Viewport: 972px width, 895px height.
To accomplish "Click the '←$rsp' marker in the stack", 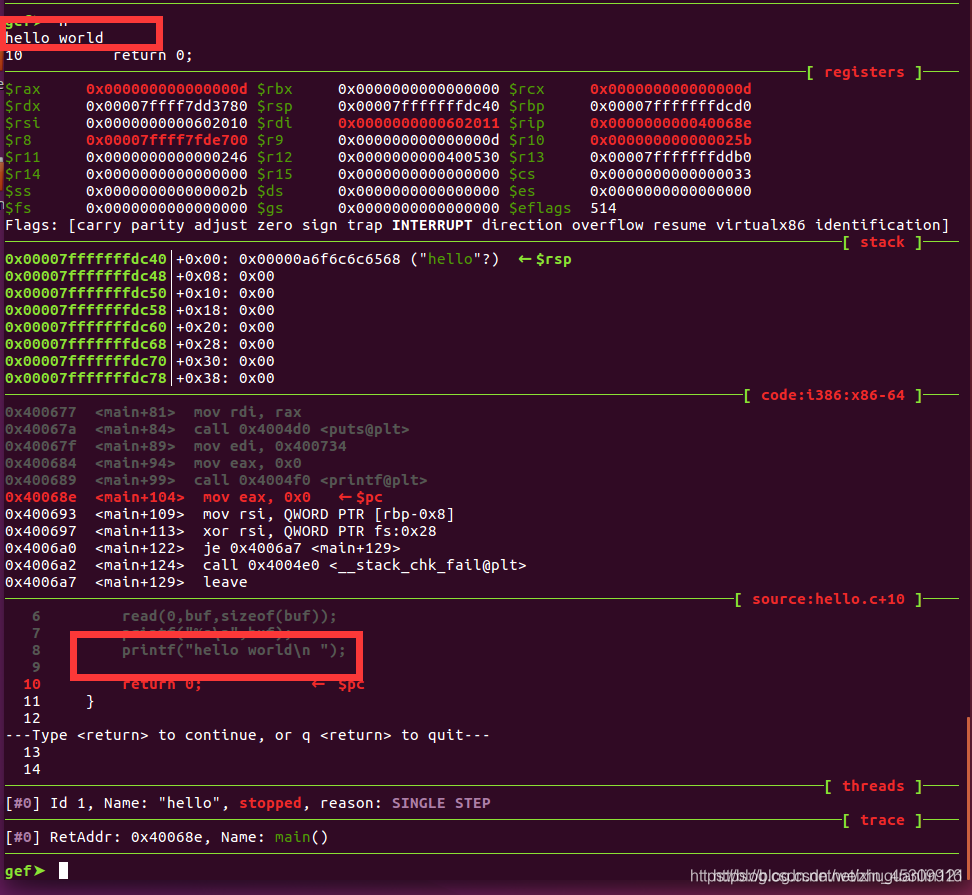I will 545,259.
